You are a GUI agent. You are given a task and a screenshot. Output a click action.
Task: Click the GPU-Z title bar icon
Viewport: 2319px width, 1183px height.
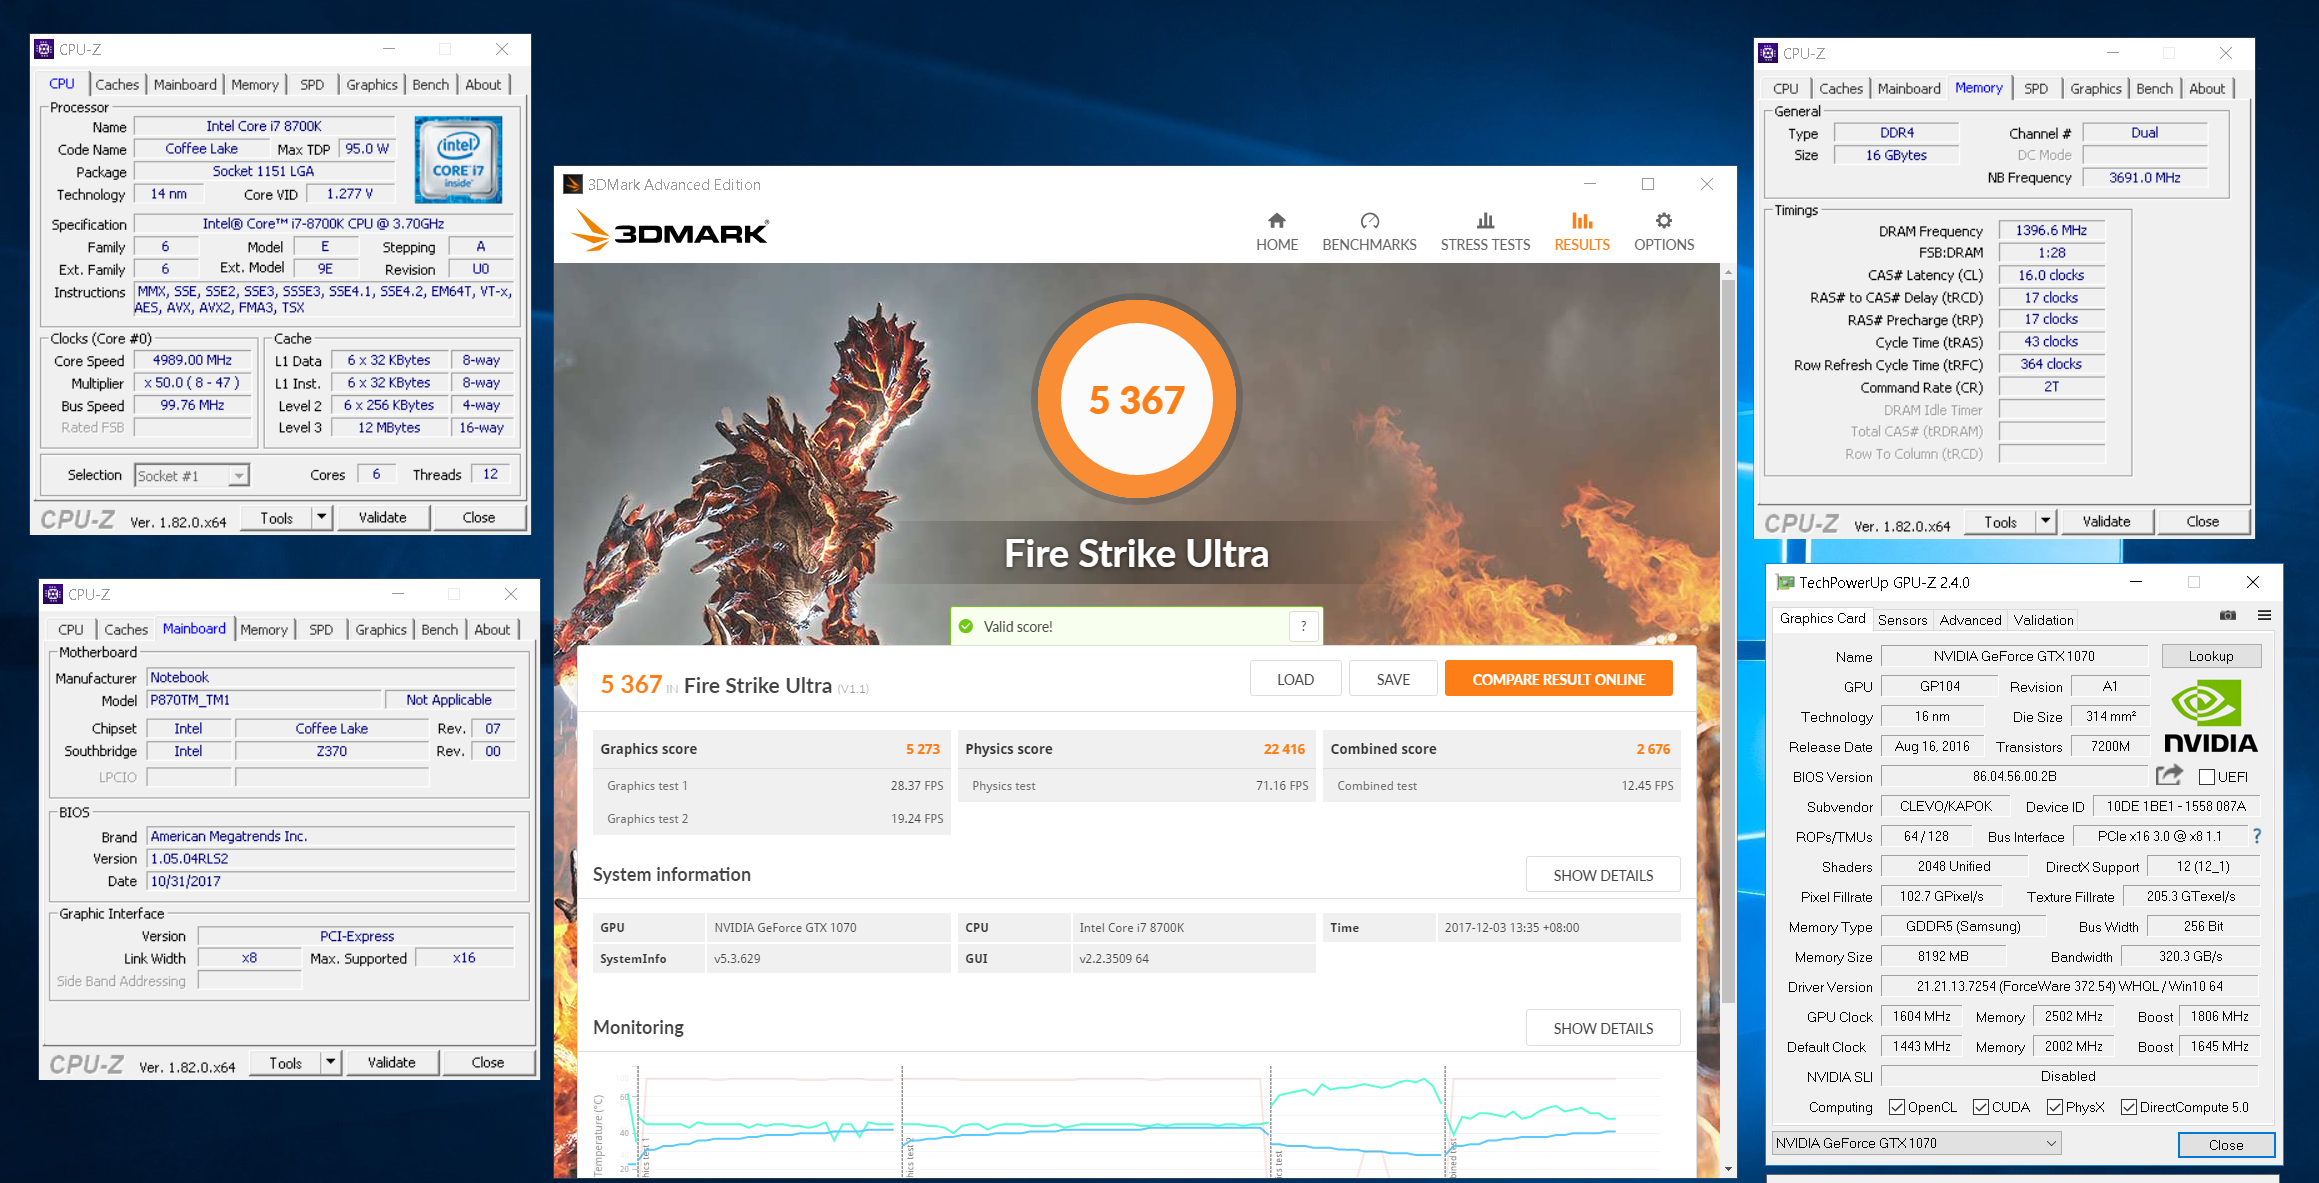click(1785, 583)
